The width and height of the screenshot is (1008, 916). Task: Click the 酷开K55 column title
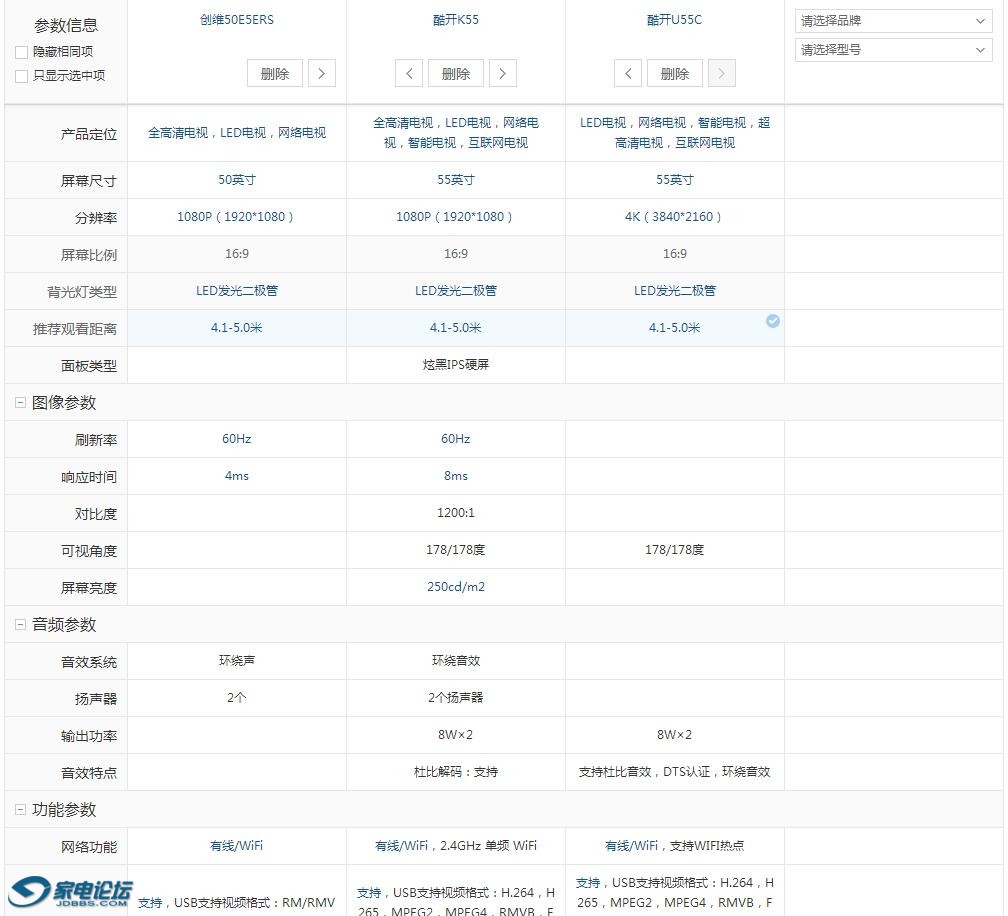455,19
